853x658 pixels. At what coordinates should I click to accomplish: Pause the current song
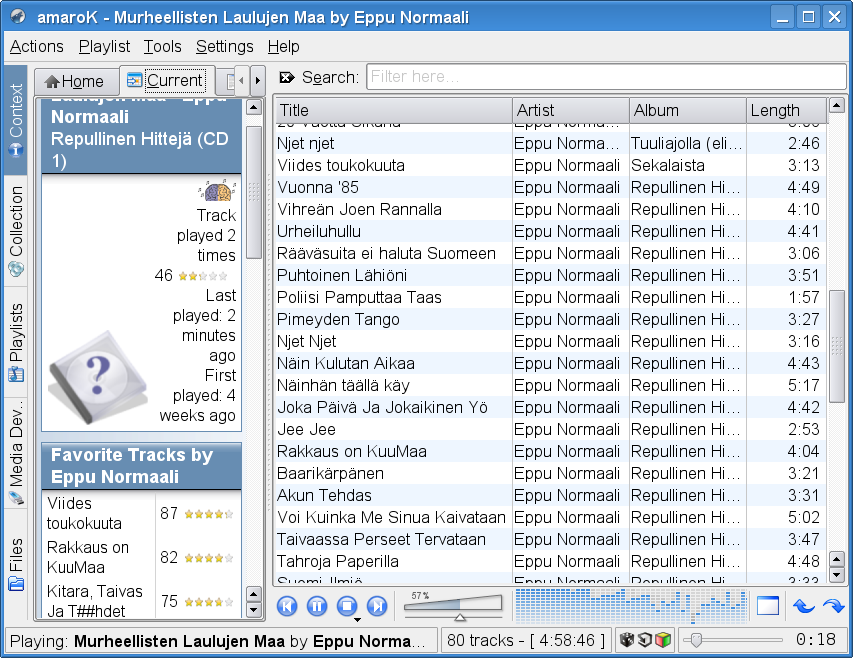tap(317, 606)
